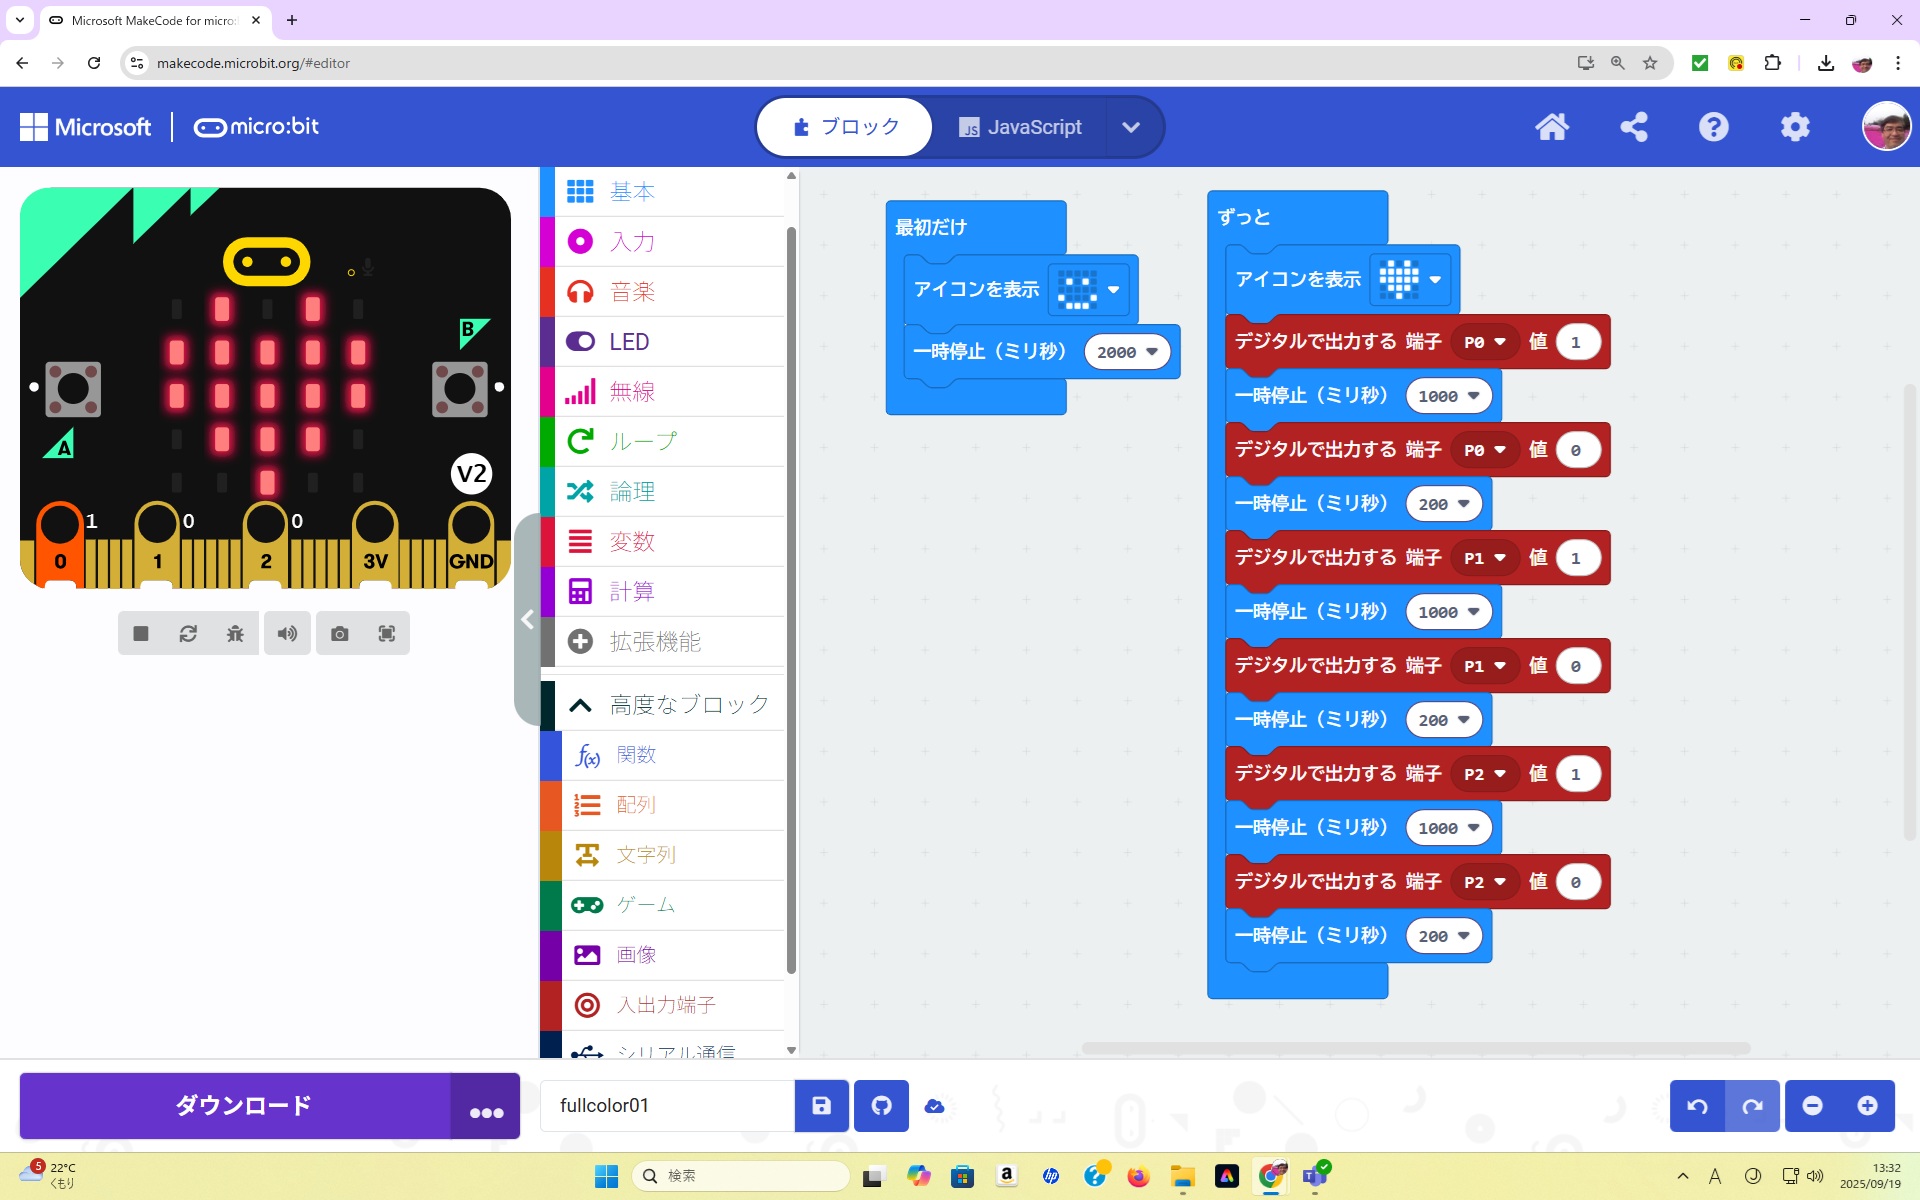1920x1200 pixels.
Task: Click the ダウンロード button
Action: 243,1105
